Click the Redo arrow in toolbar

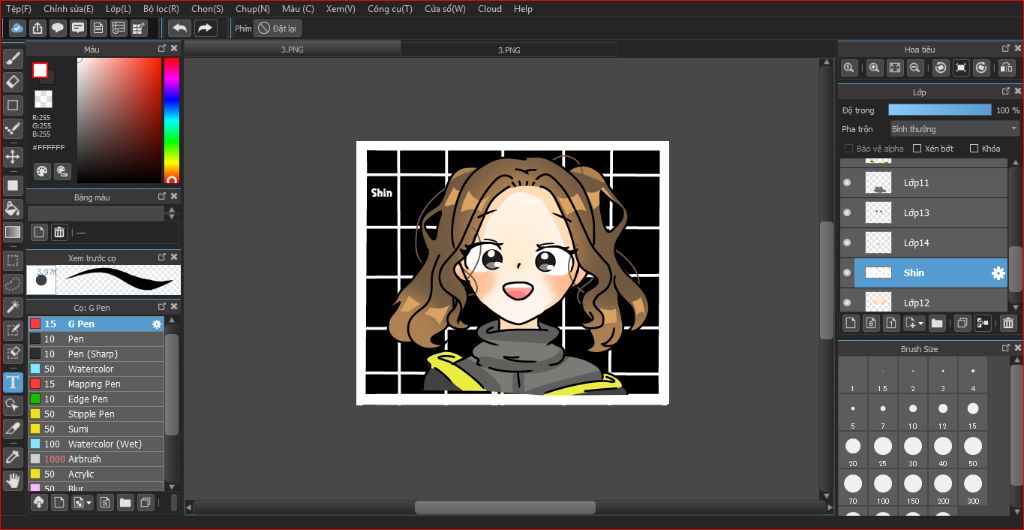(x=206, y=28)
